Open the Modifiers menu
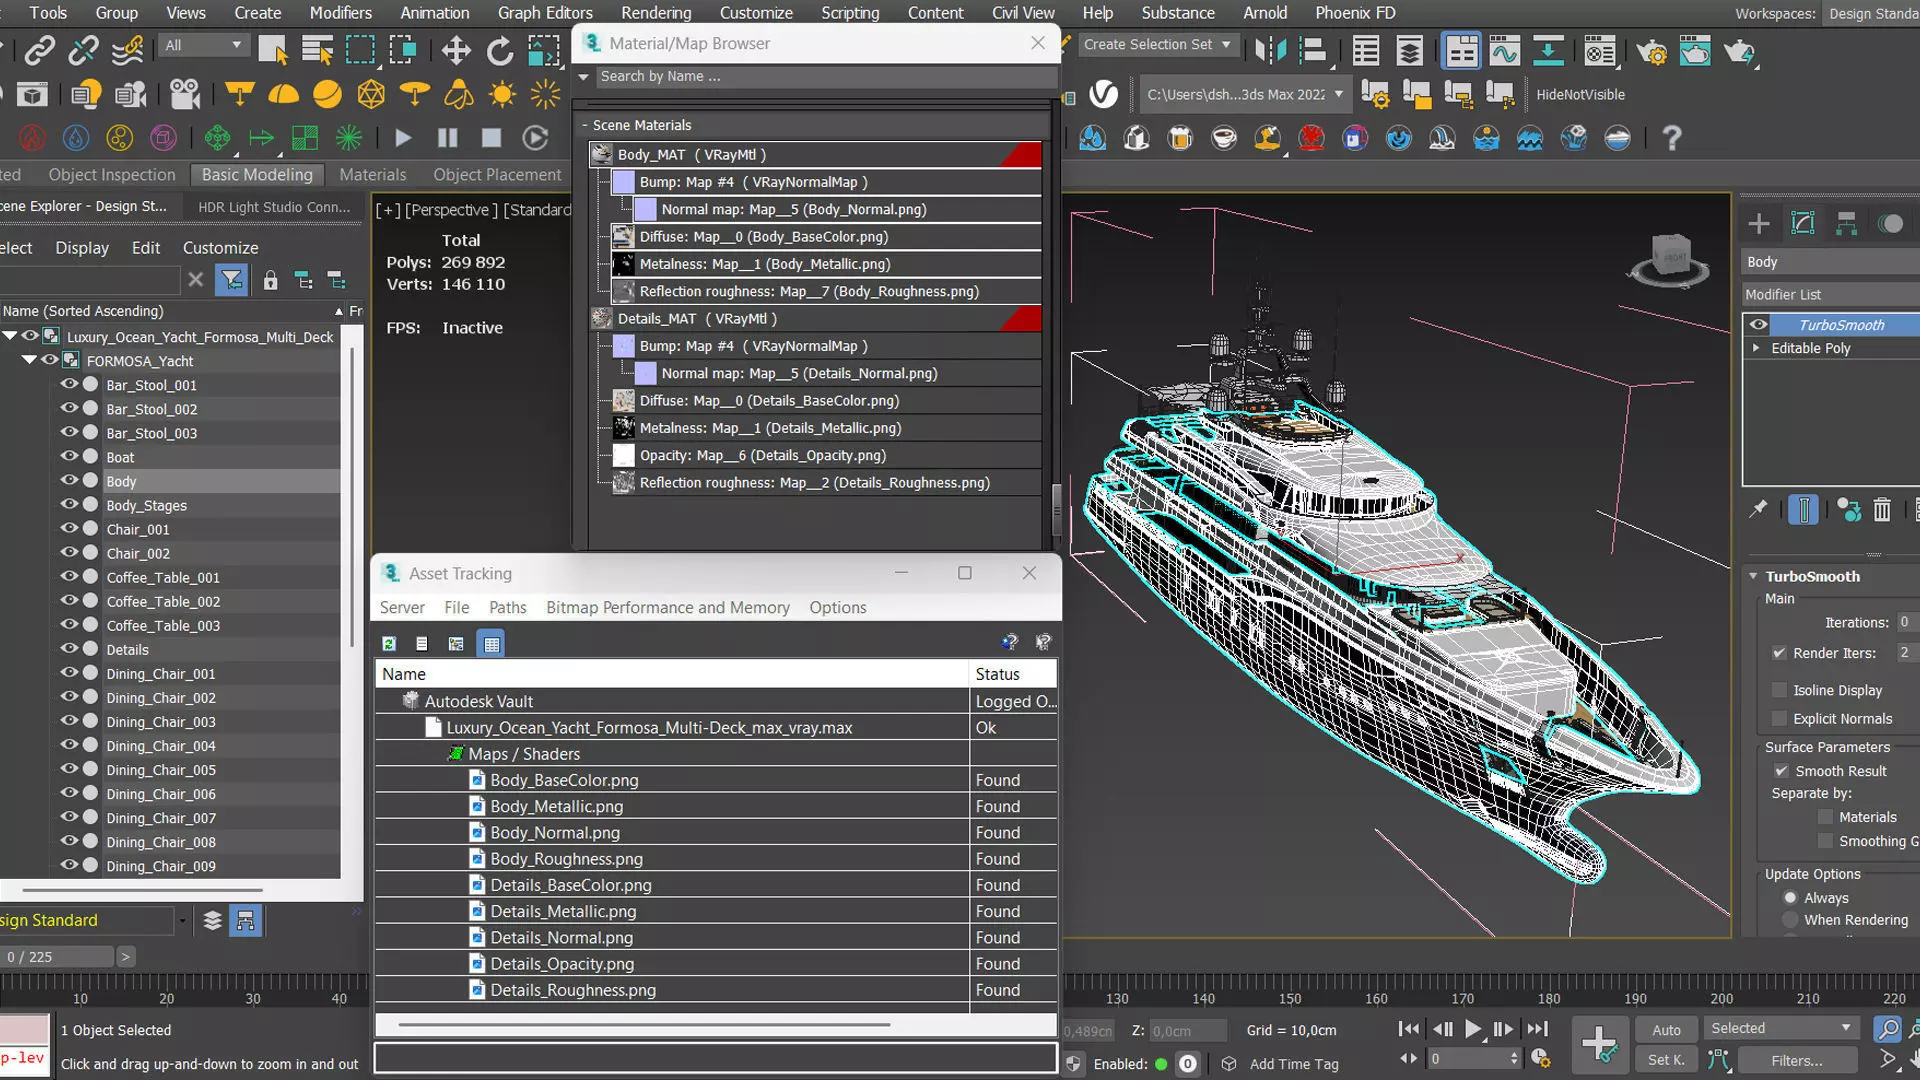The height and width of the screenshot is (1080, 1920). pyautogui.click(x=340, y=13)
